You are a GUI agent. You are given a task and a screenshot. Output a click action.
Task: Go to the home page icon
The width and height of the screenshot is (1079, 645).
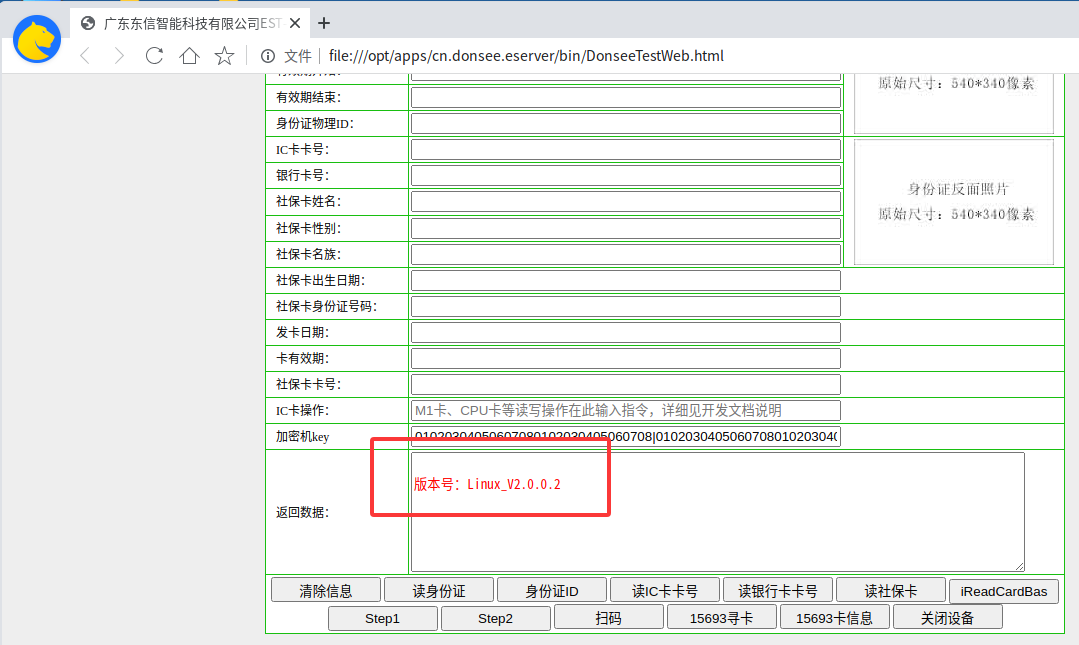[x=189, y=56]
